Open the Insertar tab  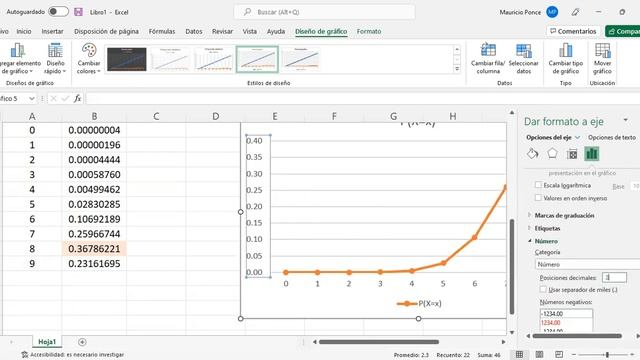point(52,31)
